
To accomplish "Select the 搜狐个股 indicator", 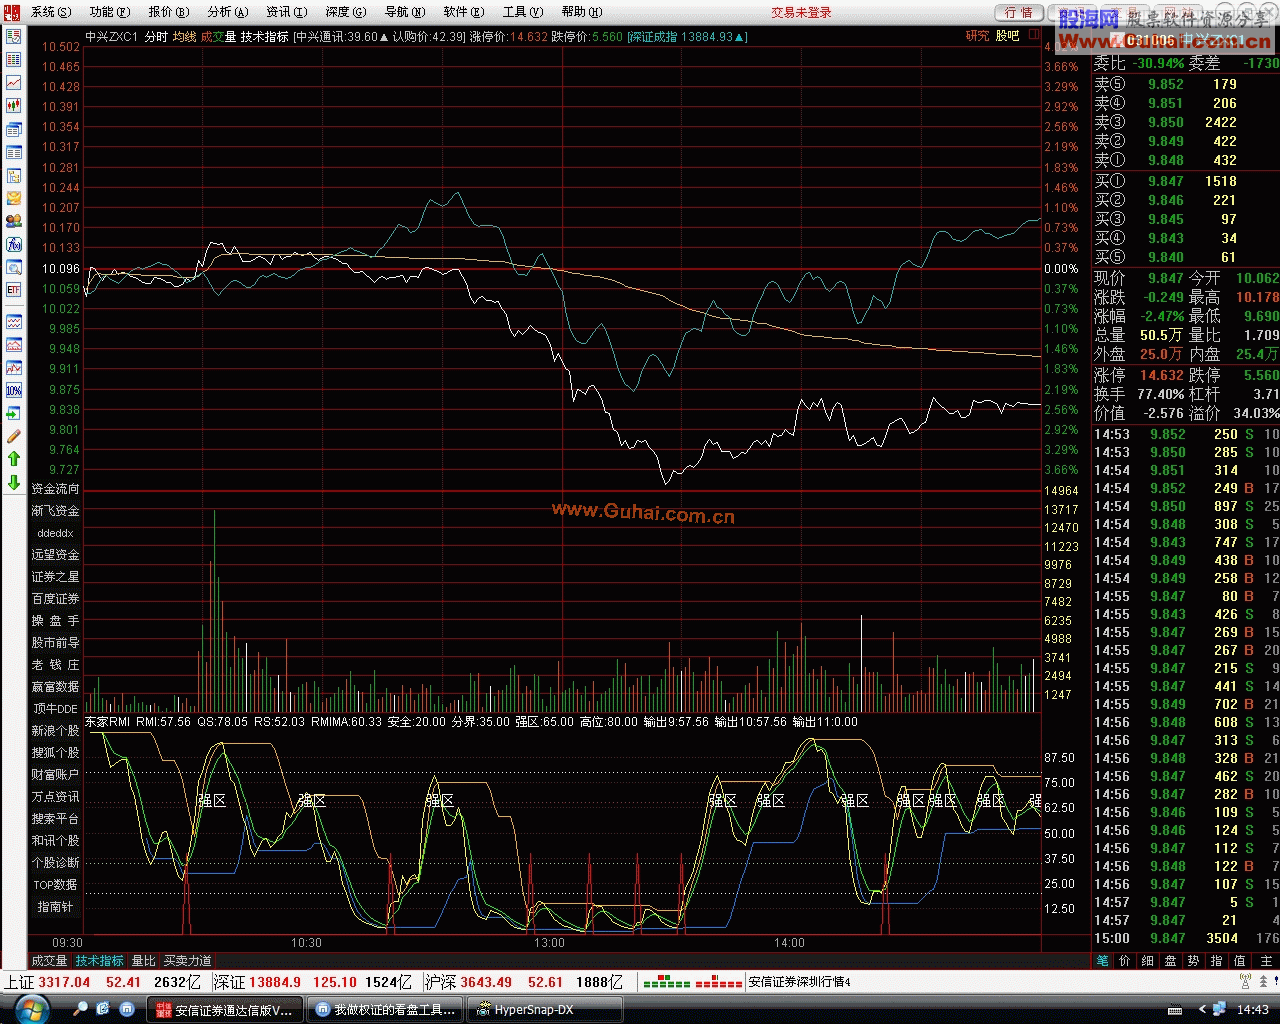I will point(55,753).
